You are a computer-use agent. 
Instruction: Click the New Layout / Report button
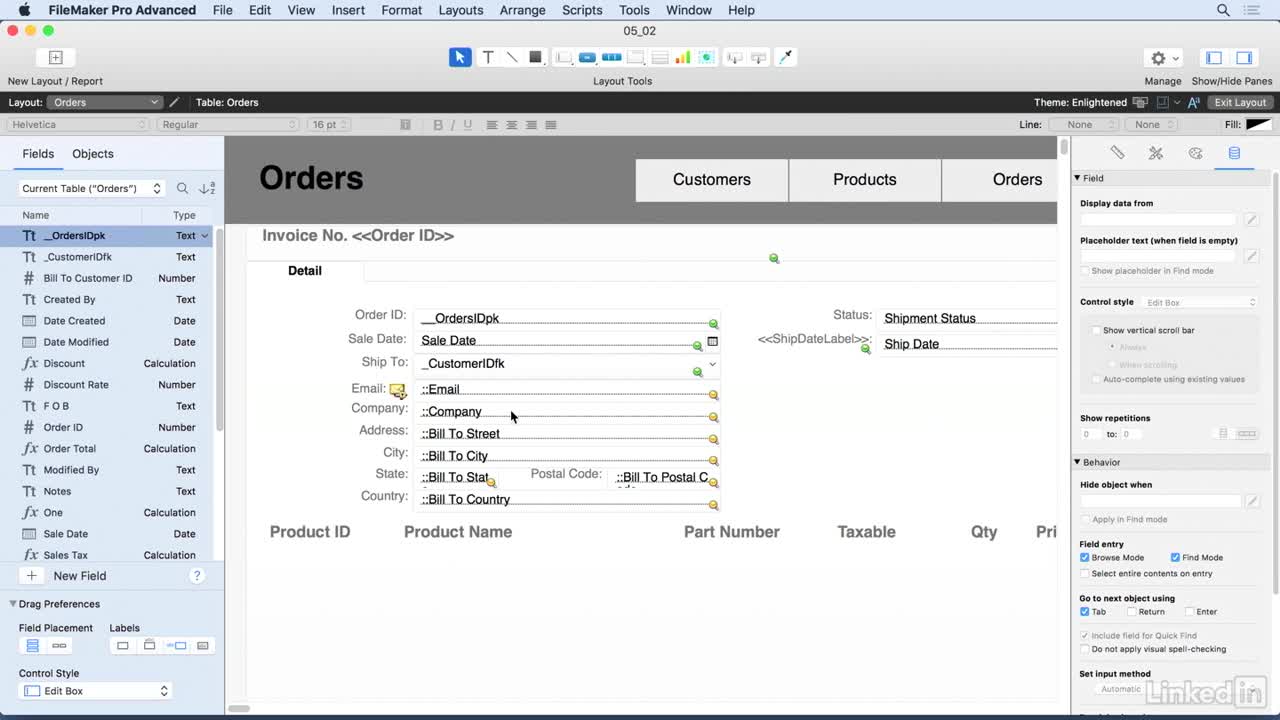(x=56, y=58)
